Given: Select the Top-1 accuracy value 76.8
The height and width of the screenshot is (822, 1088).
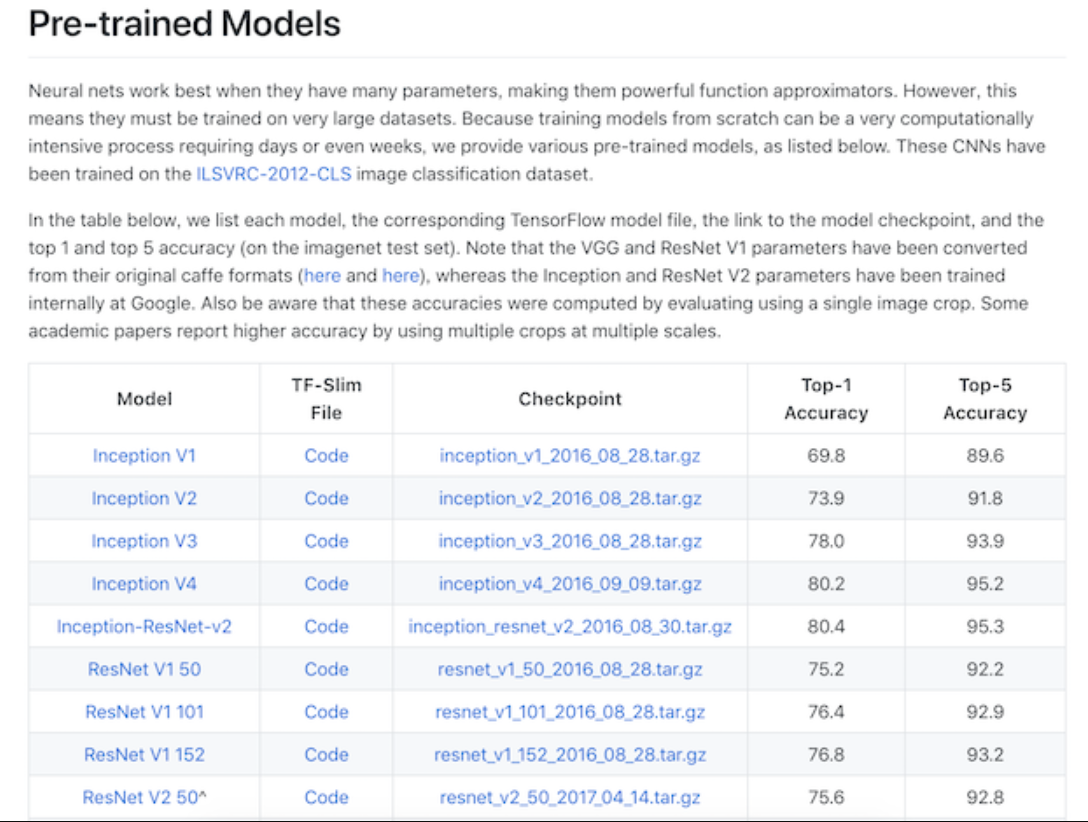Looking at the screenshot, I should [x=826, y=755].
